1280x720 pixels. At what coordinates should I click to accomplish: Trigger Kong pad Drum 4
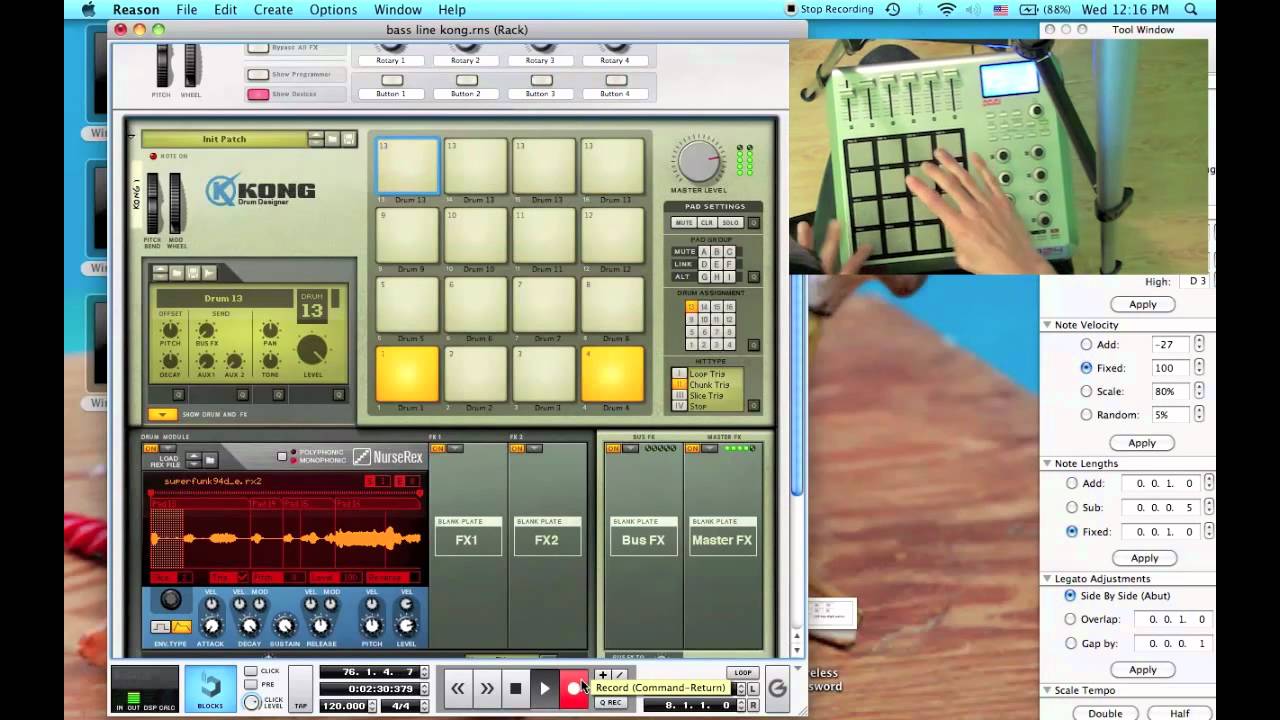tap(613, 374)
